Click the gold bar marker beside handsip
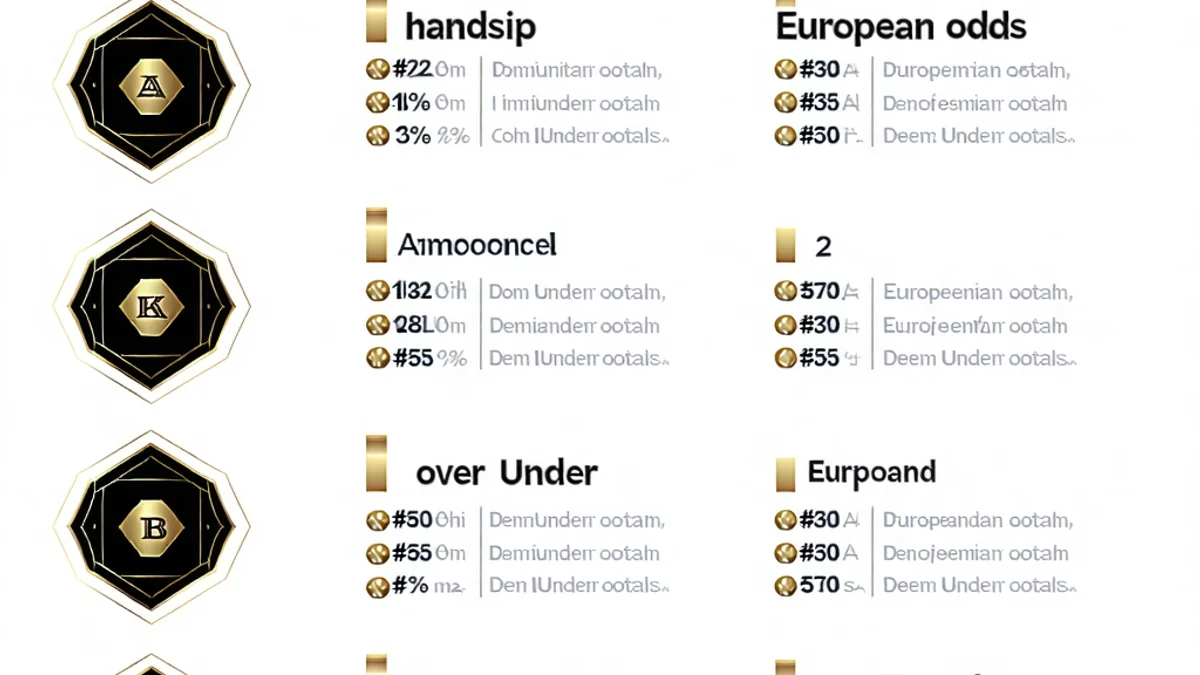Image resolution: width=1200 pixels, height=675 pixels. 376,22
